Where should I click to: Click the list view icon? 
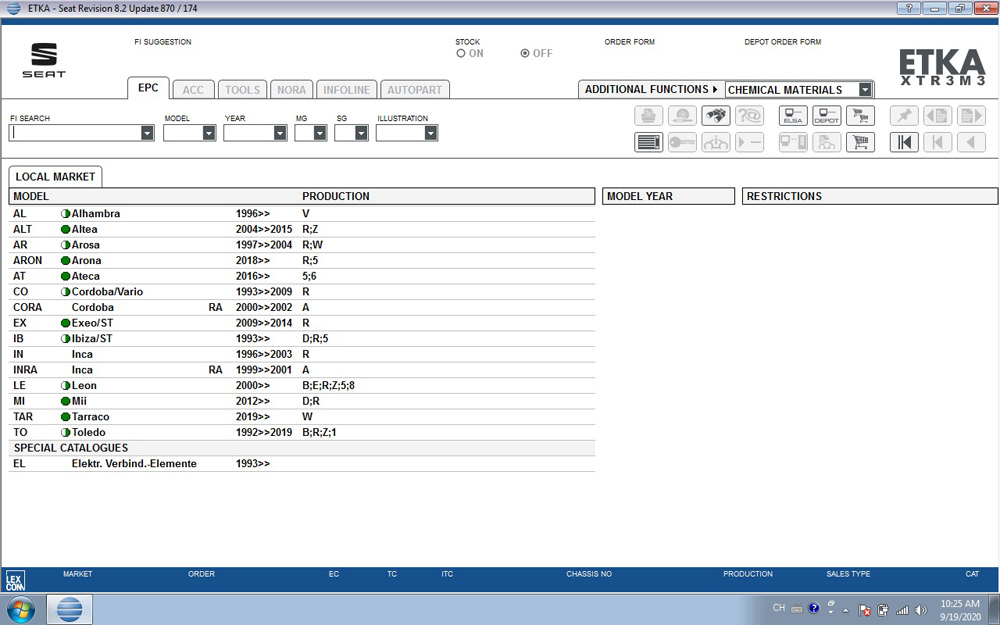(649, 142)
